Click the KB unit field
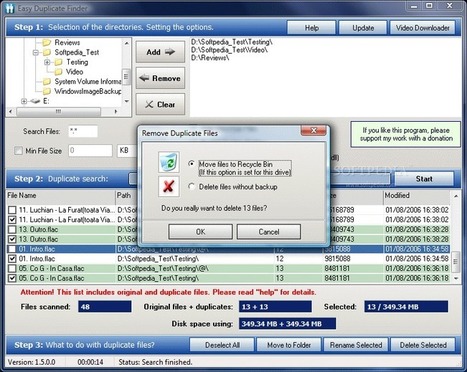Image resolution: width=467 pixels, height=372 pixels. pos(127,151)
